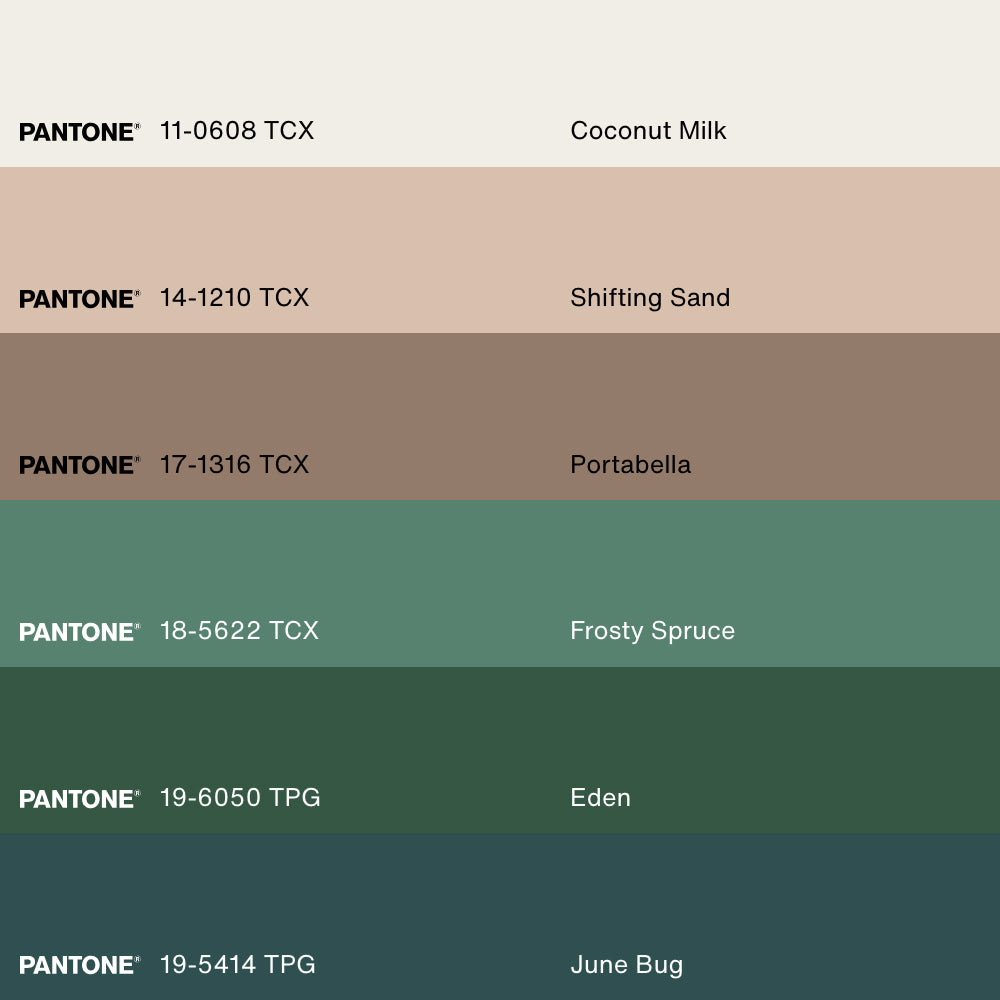Click the Frosty Spruce name label
The width and height of the screenshot is (1000, 1000).
(652, 631)
